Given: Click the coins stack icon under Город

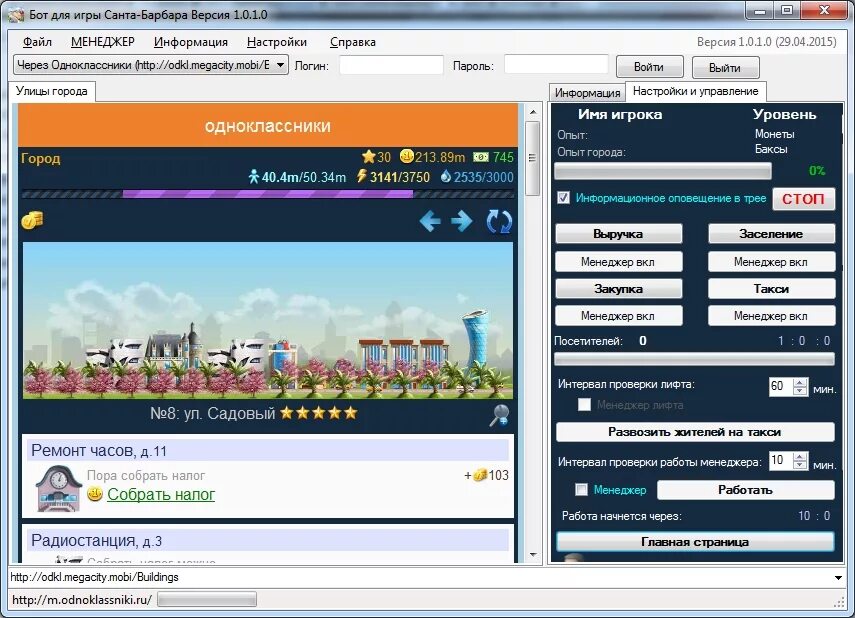Looking at the screenshot, I should 32,220.
